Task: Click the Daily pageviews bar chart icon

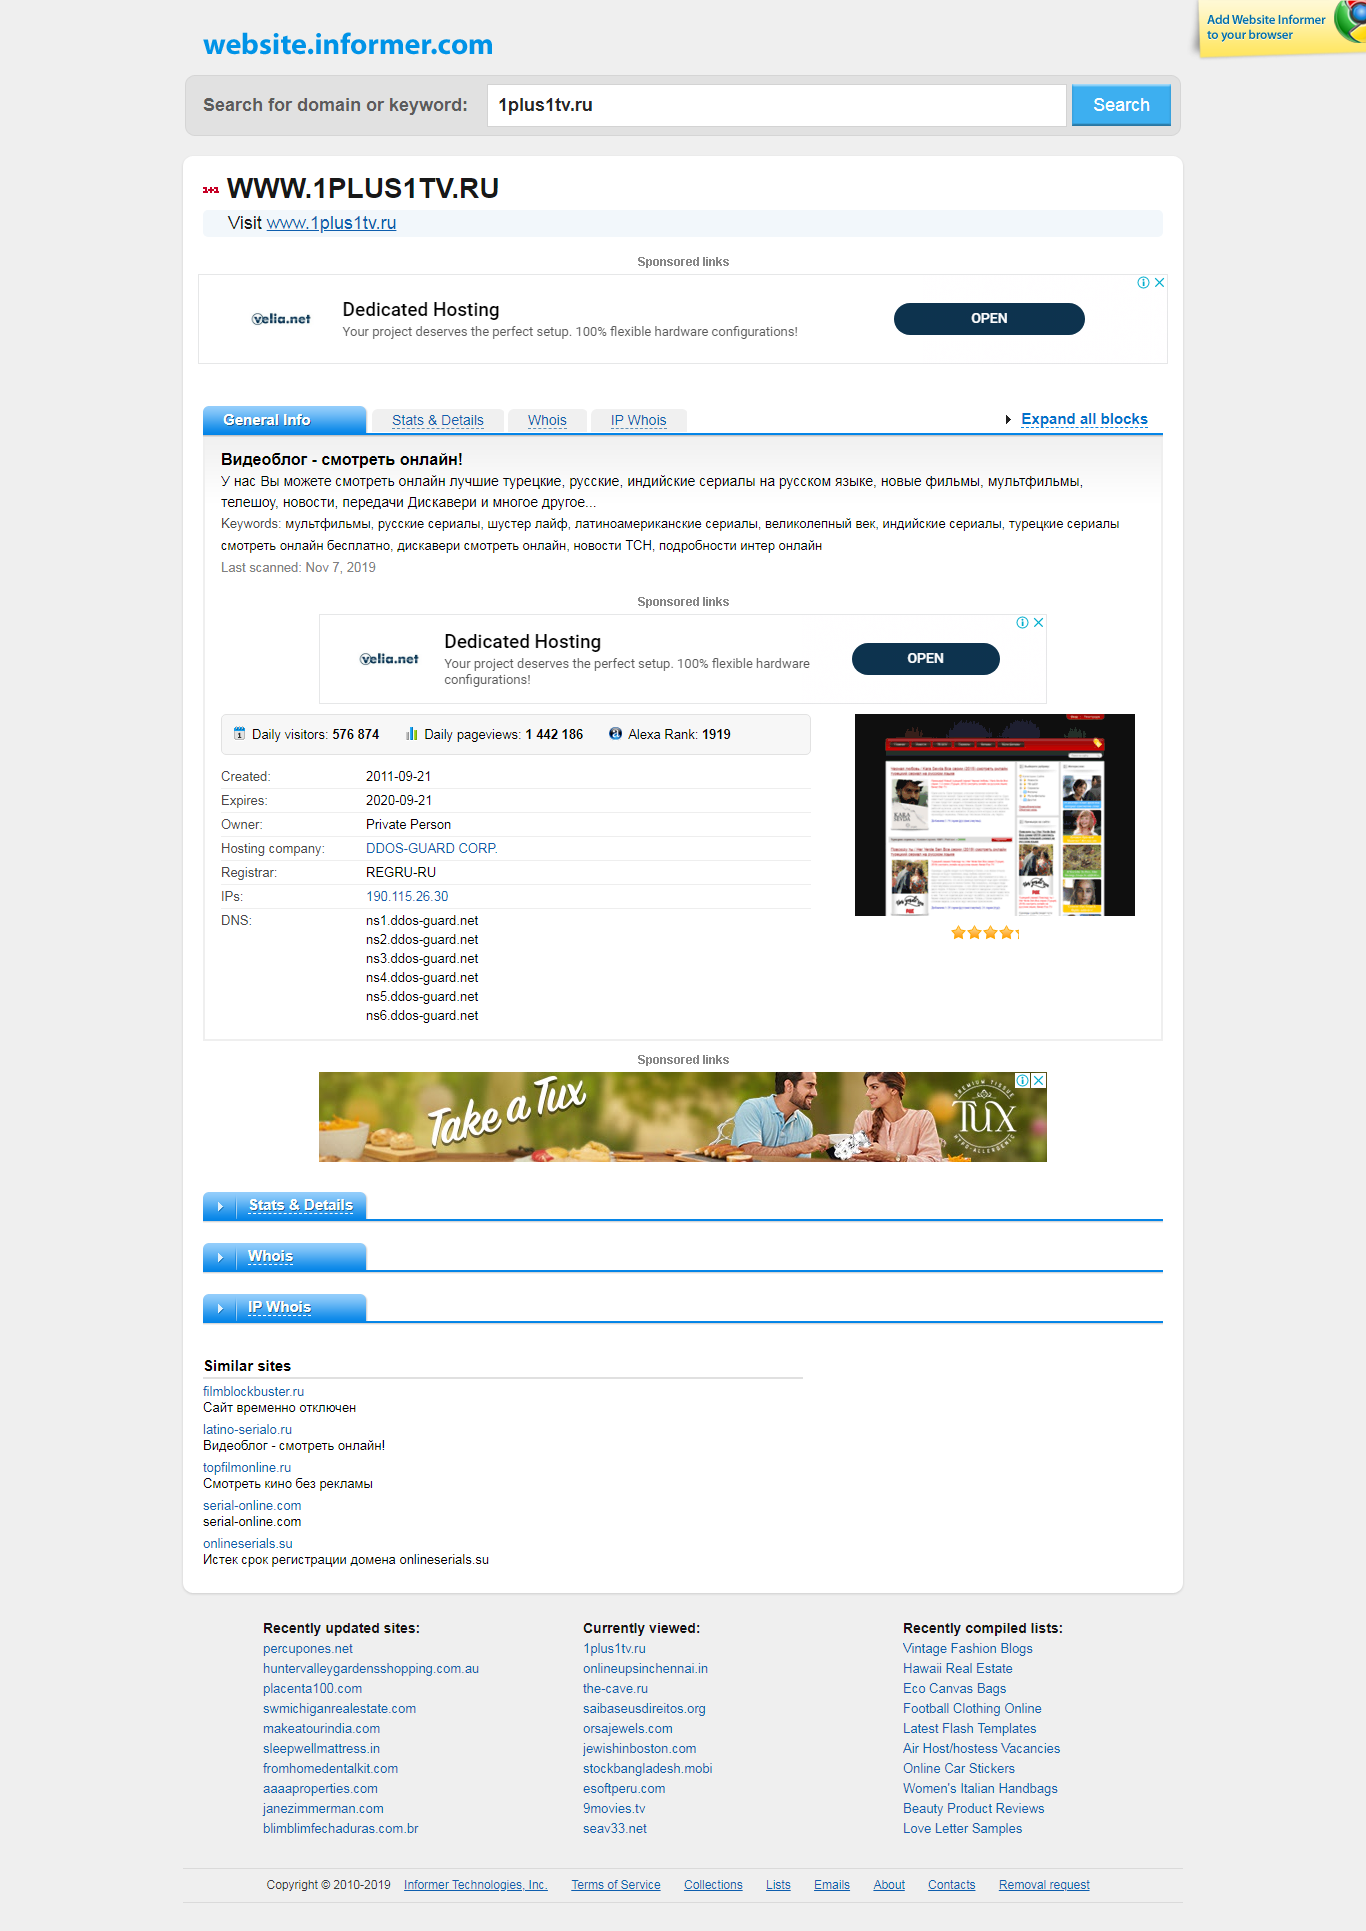Action: [411, 733]
